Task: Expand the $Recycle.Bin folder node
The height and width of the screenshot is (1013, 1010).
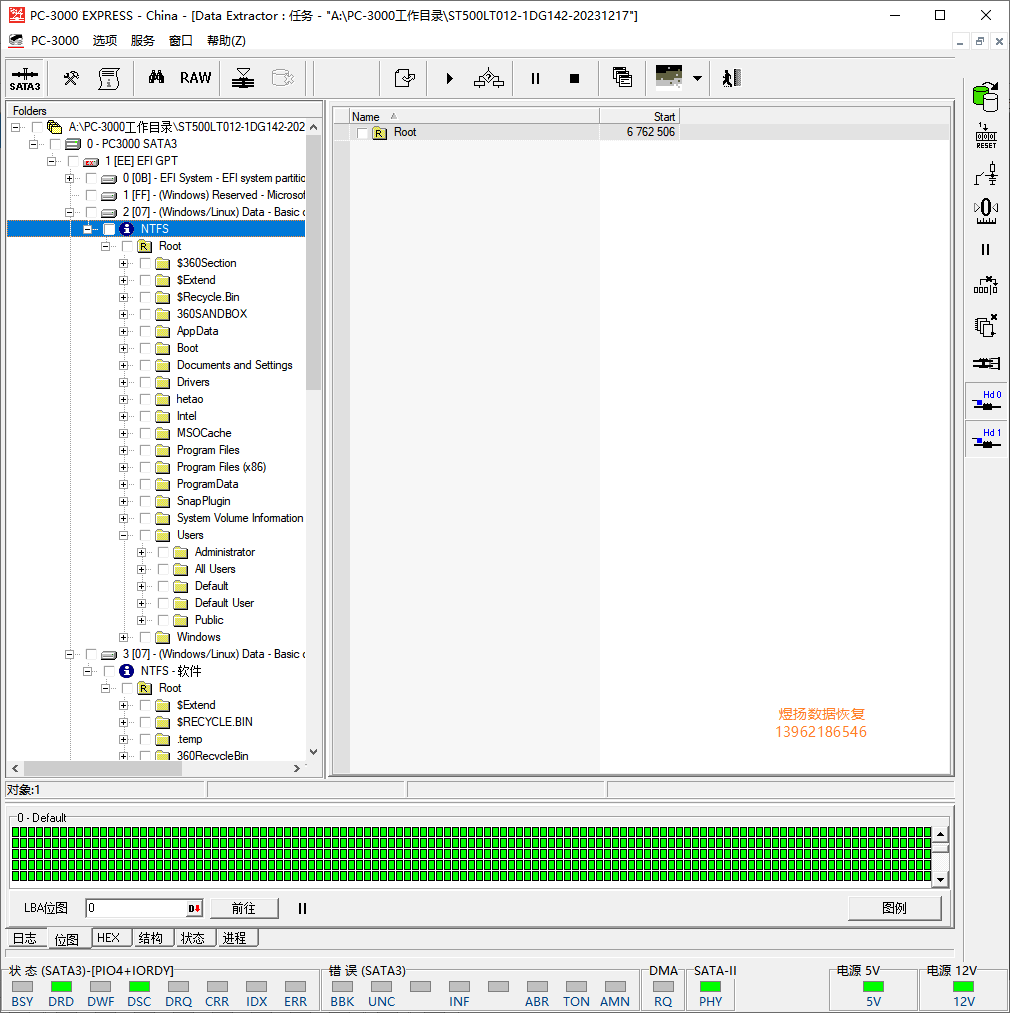Action: tap(123, 297)
